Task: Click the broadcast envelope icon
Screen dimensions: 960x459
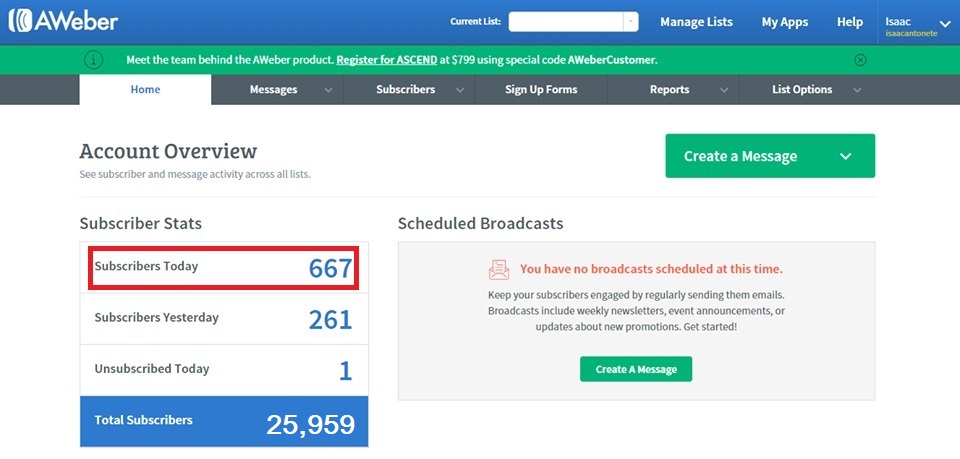Action: (x=499, y=269)
